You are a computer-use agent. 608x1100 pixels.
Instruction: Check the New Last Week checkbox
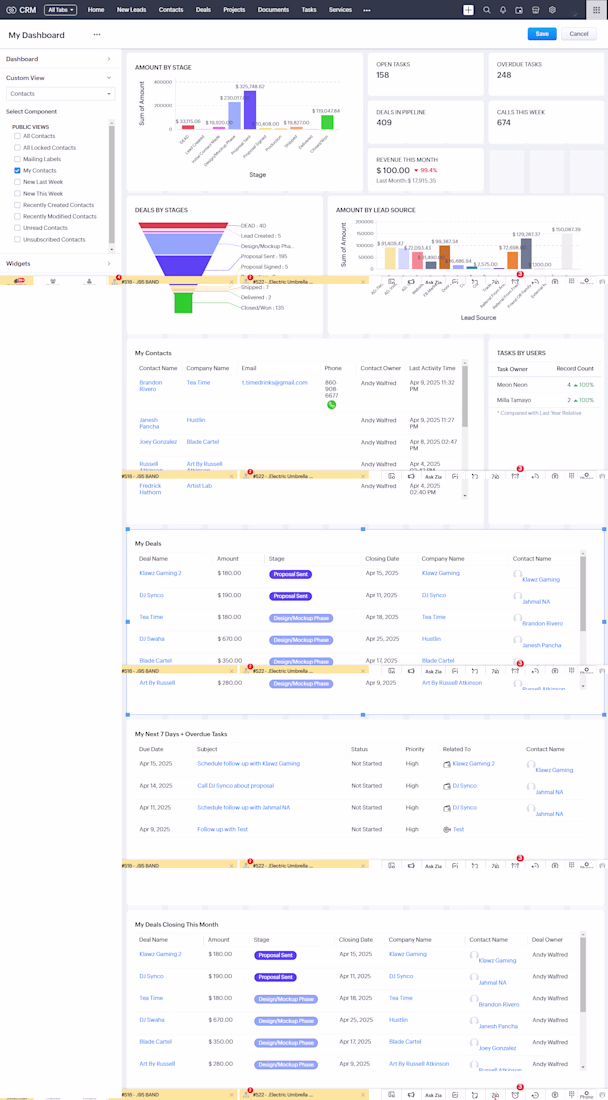(18, 182)
